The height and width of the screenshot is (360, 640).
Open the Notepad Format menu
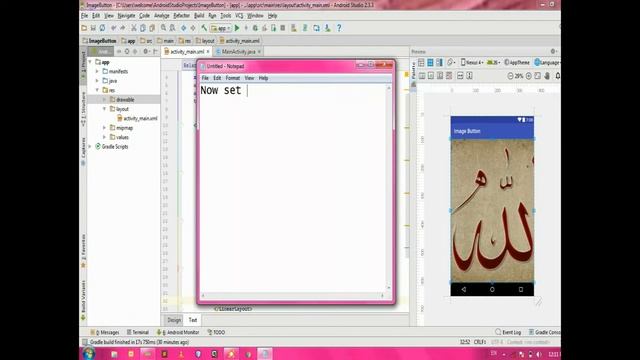pyautogui.click(x=233, y=78)
